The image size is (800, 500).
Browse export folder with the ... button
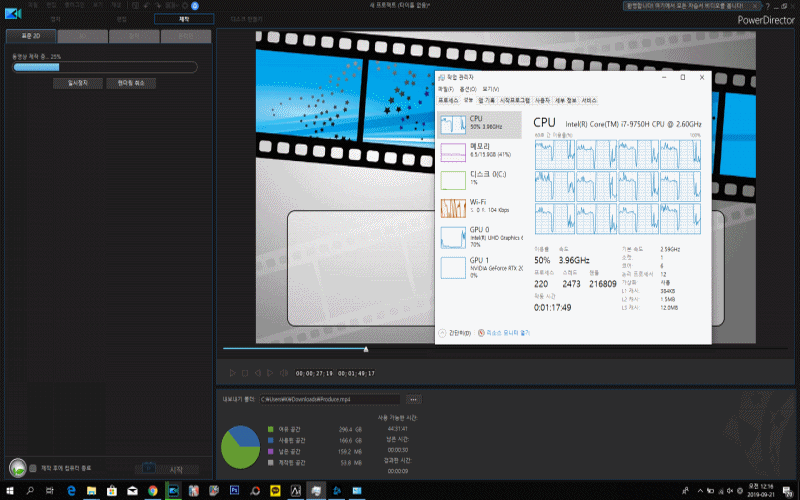tap(414, 399)
